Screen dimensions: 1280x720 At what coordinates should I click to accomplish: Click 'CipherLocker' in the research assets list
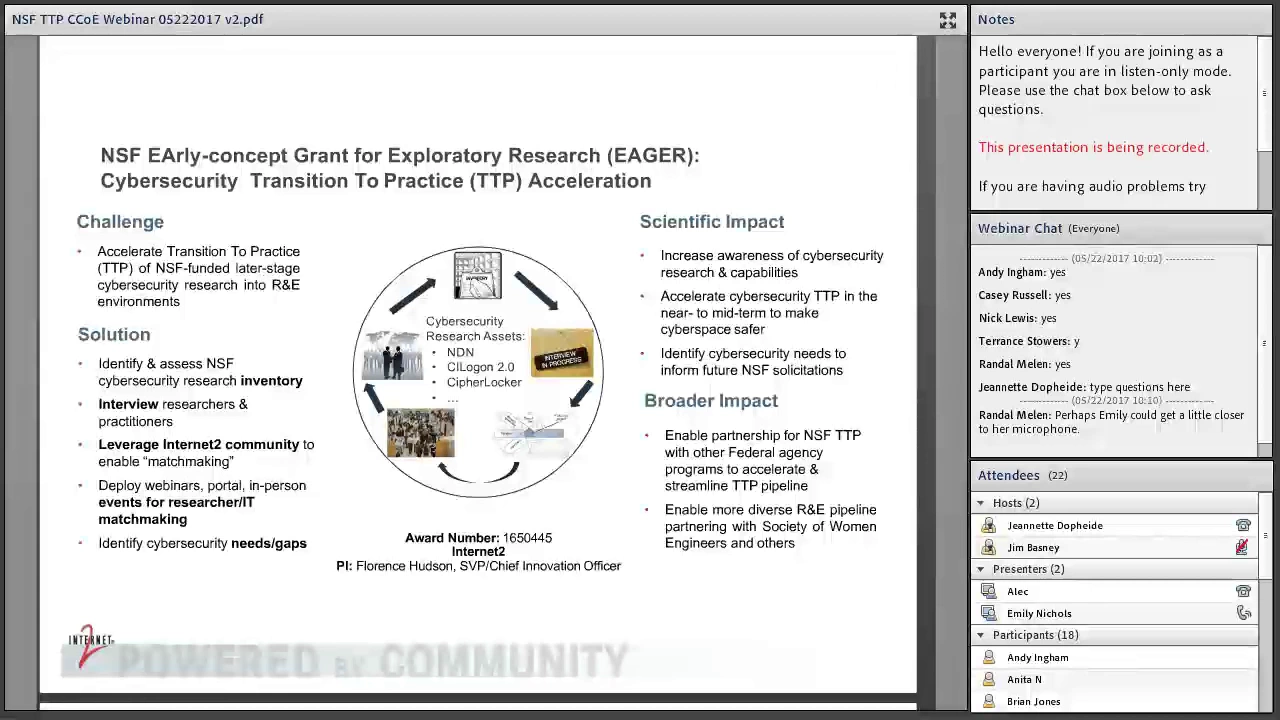484,382
